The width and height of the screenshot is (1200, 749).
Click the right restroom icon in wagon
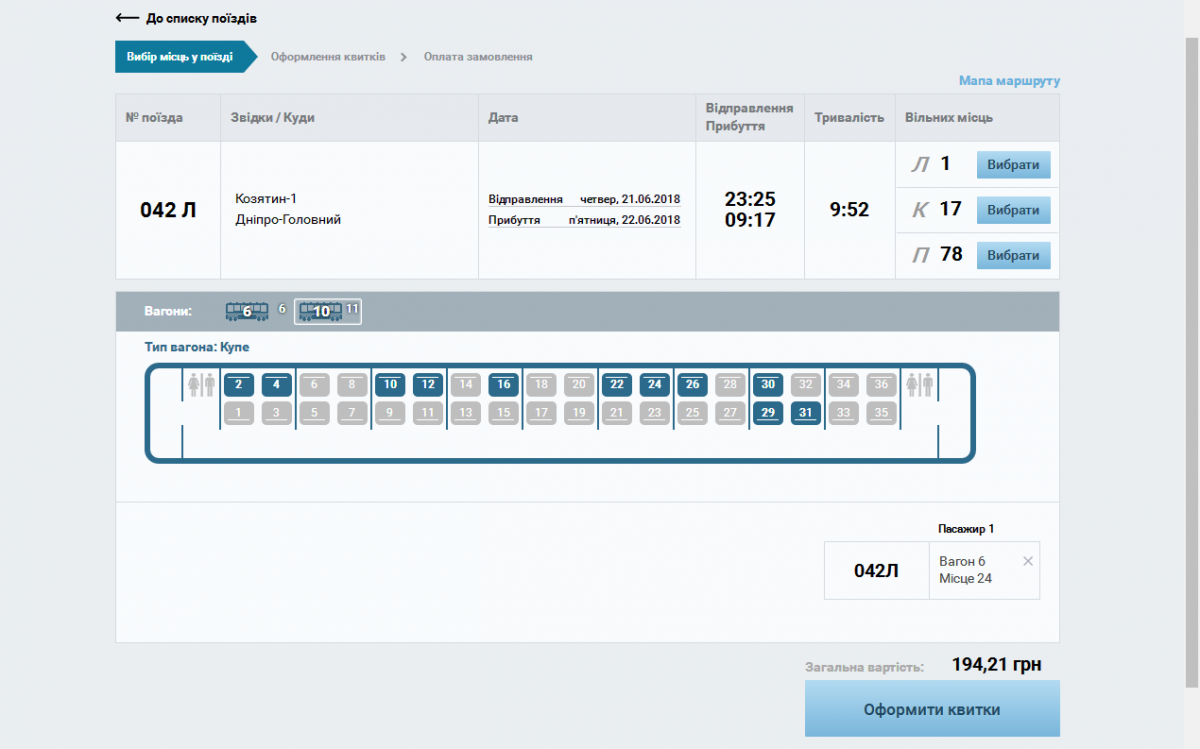click(919, 384)
